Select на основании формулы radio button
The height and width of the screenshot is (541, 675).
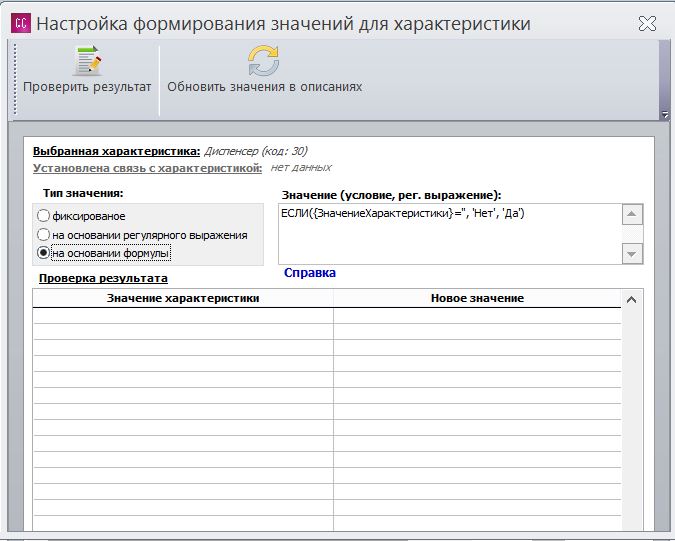coord(43,253)
